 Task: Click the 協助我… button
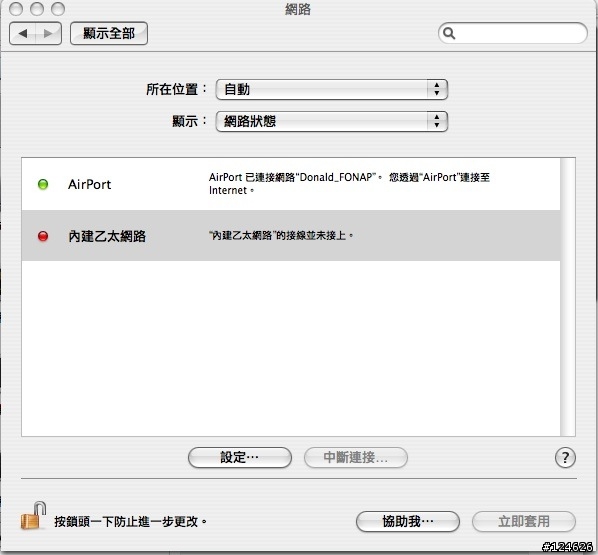click(x=408, y=521)
